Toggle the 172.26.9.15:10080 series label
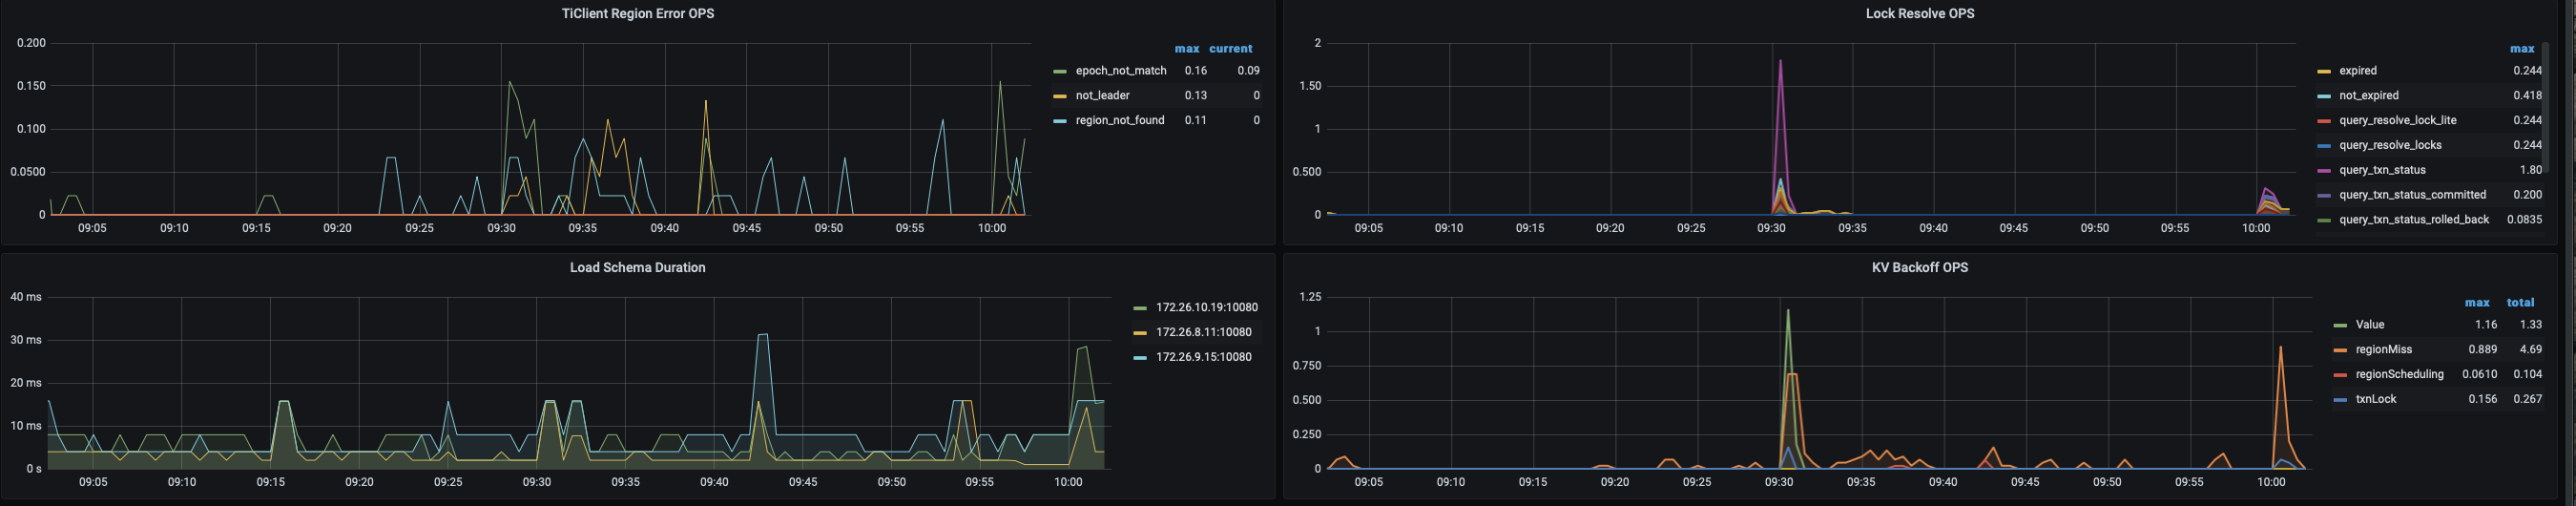The height and width of the screenshot is (506, 2576). (1204, 357)
